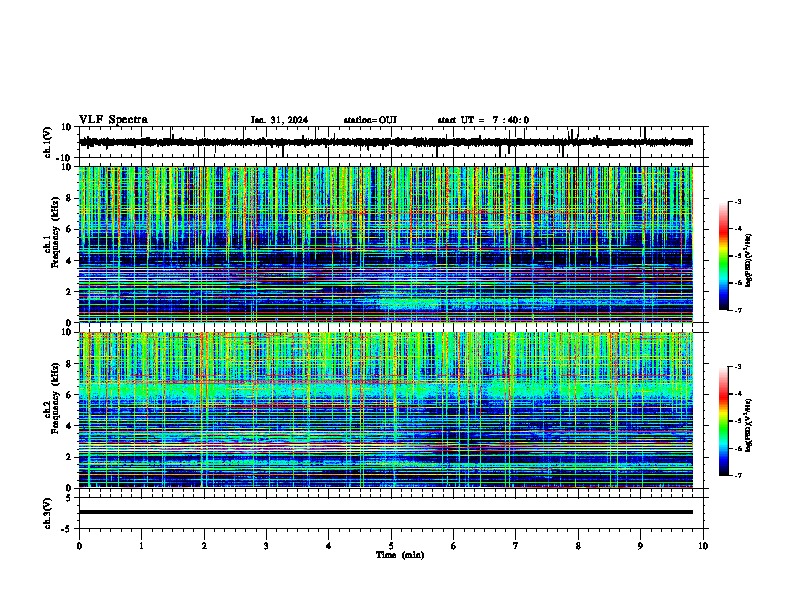The width and height of the screenshot is (792, 612).
Task: Click the "start UT = 7:40:0" text
Action: tap(483, 120)
